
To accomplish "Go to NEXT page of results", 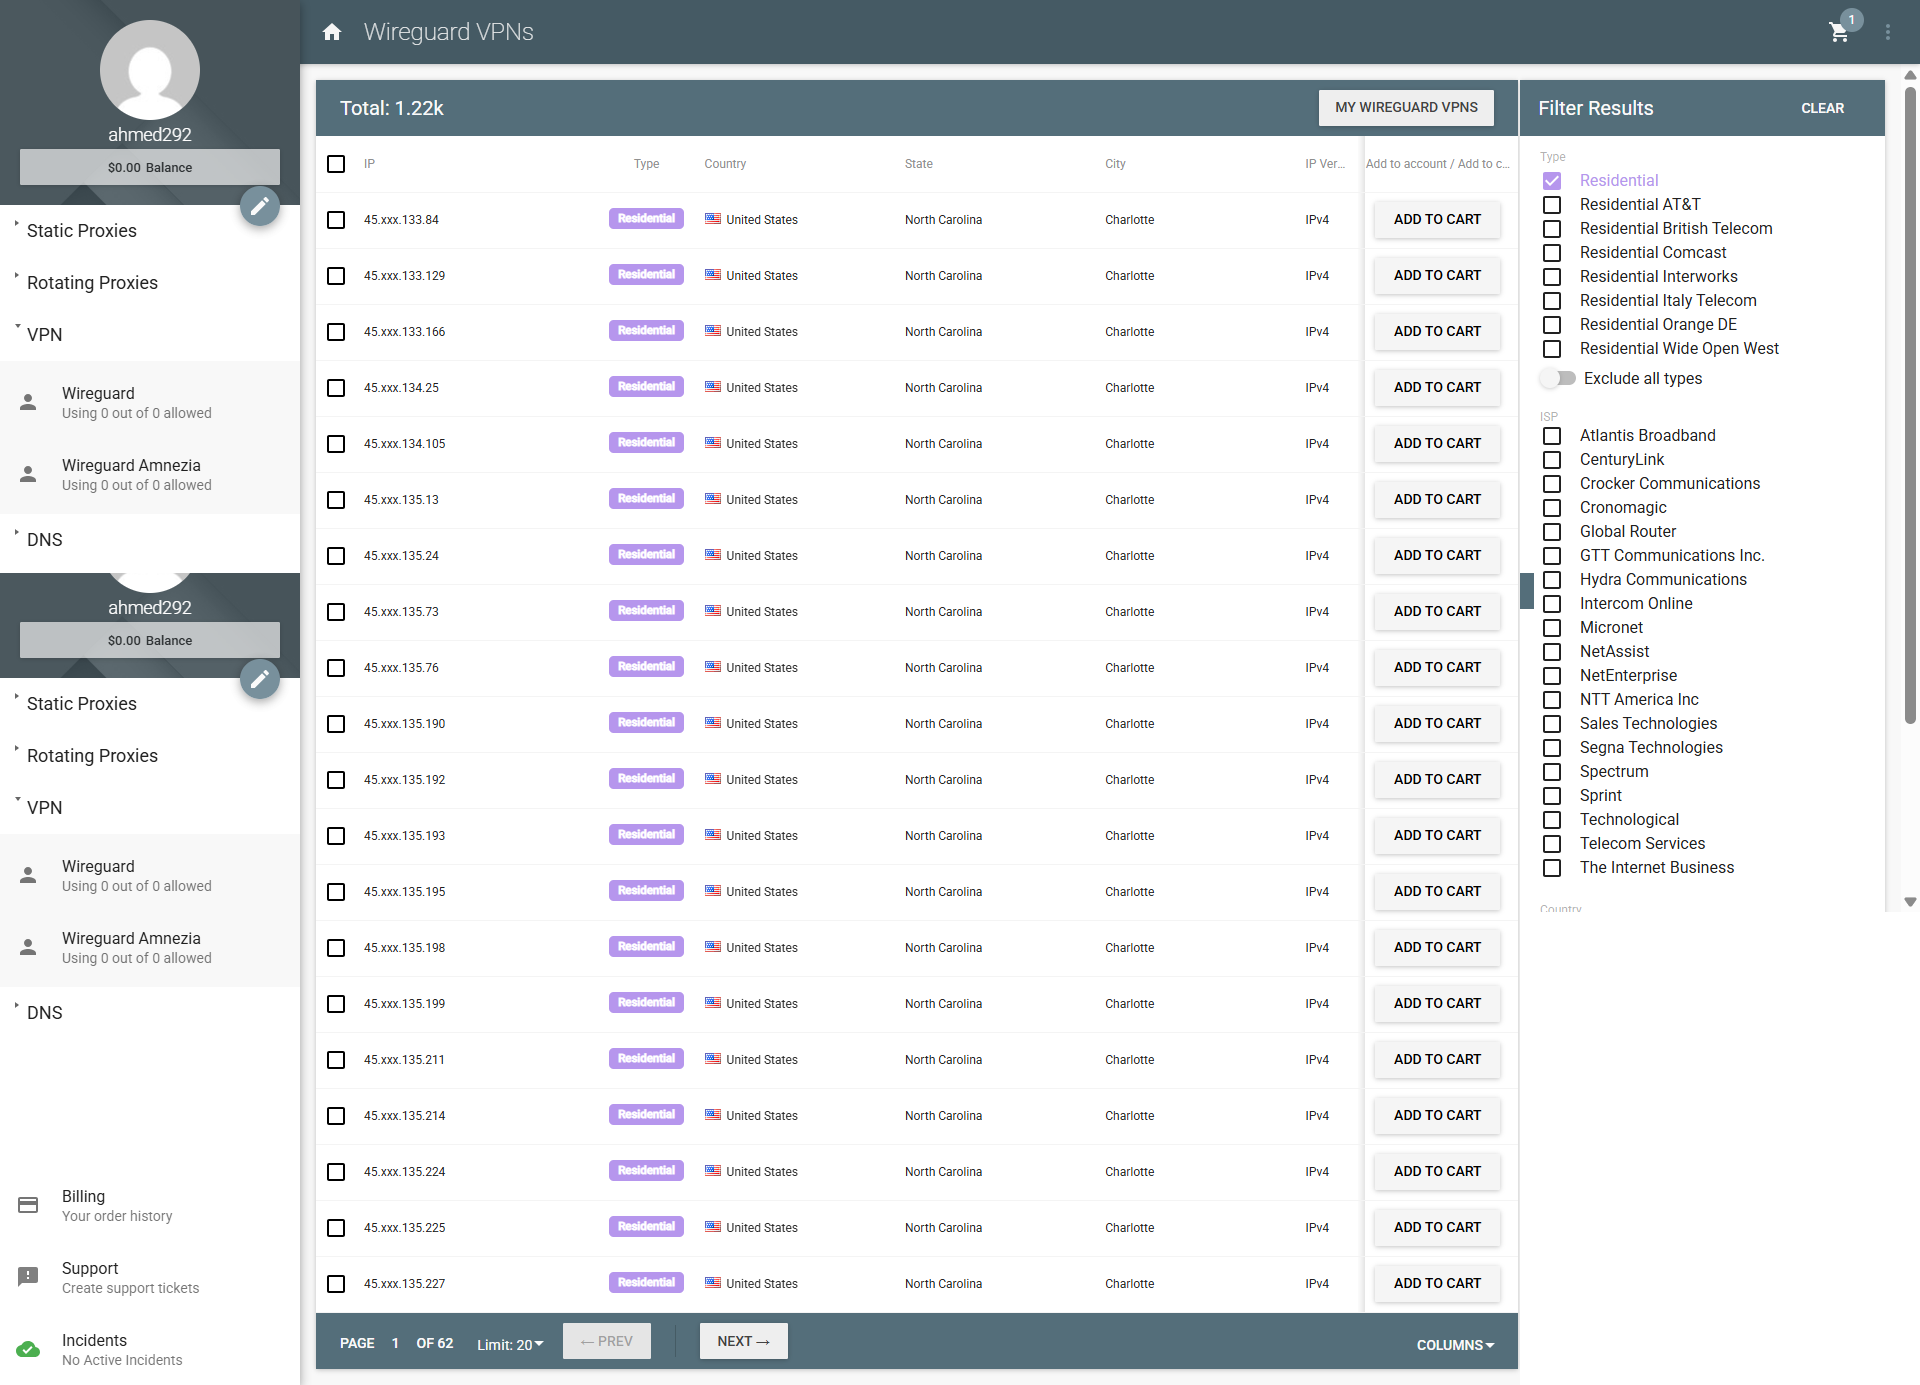I will tap(743, 1341).
